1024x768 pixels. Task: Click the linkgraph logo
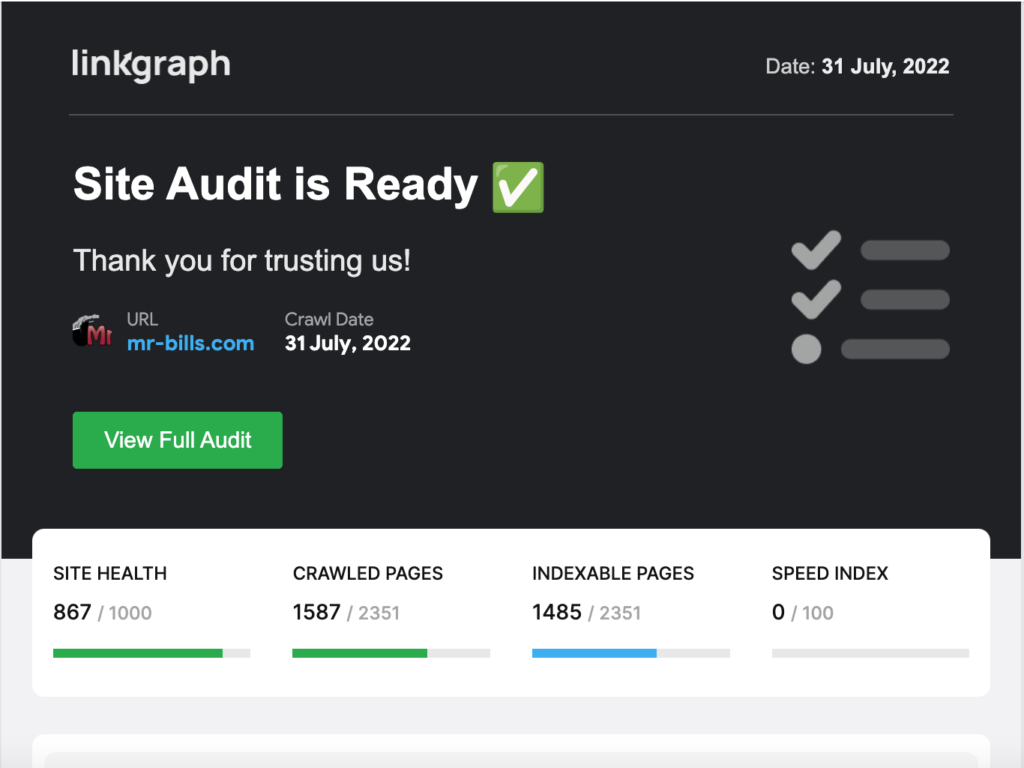point(150,64)
